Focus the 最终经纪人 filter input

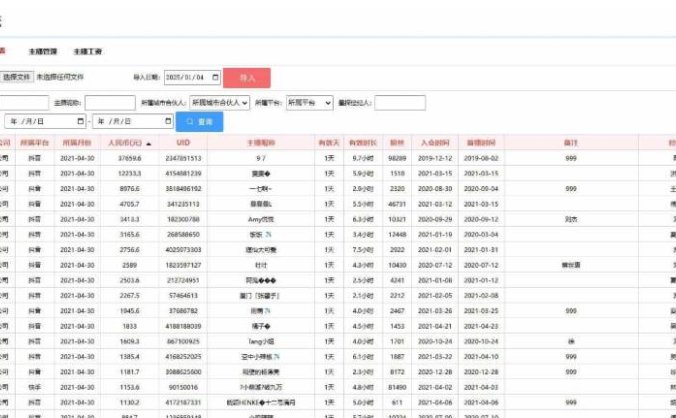[400, 103]
